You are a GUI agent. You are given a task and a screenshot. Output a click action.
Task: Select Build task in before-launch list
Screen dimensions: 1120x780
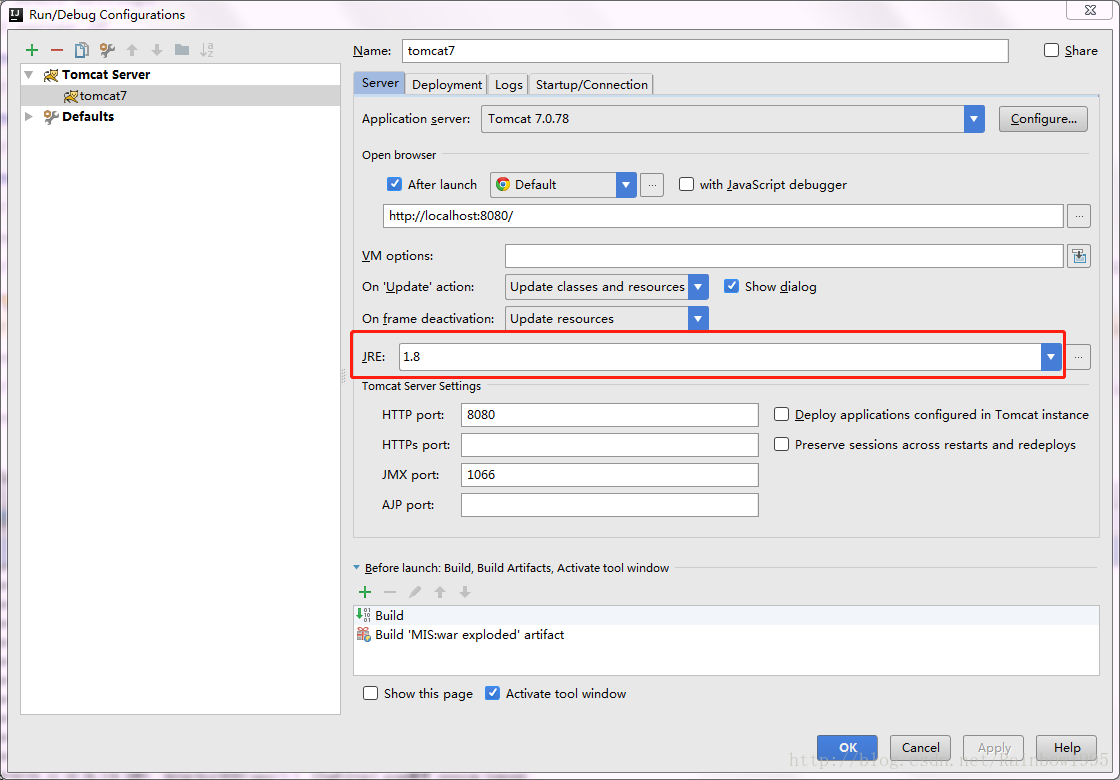pyautogui.click(x=726, y=615)
